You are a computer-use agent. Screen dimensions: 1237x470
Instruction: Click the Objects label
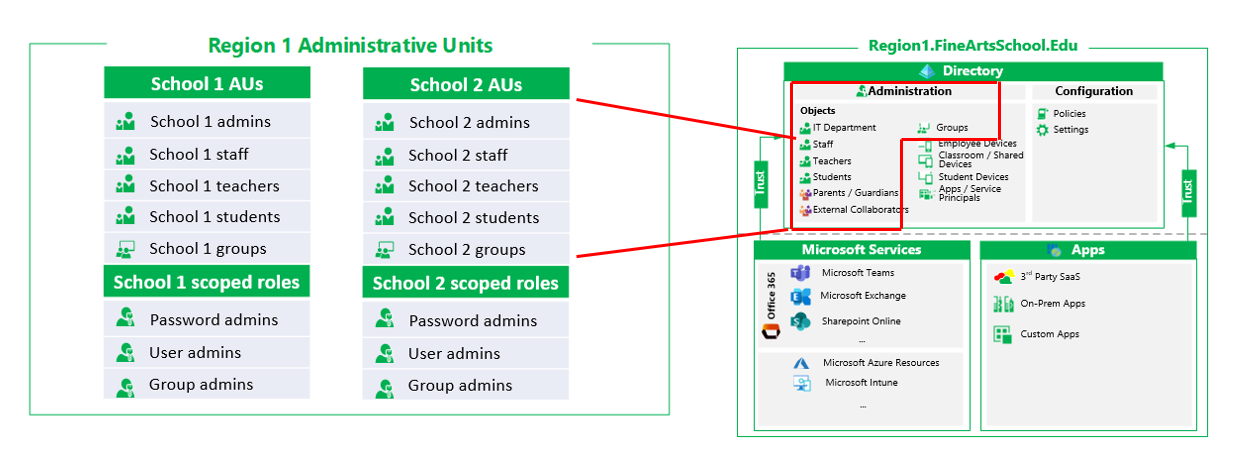click(818, 111)
